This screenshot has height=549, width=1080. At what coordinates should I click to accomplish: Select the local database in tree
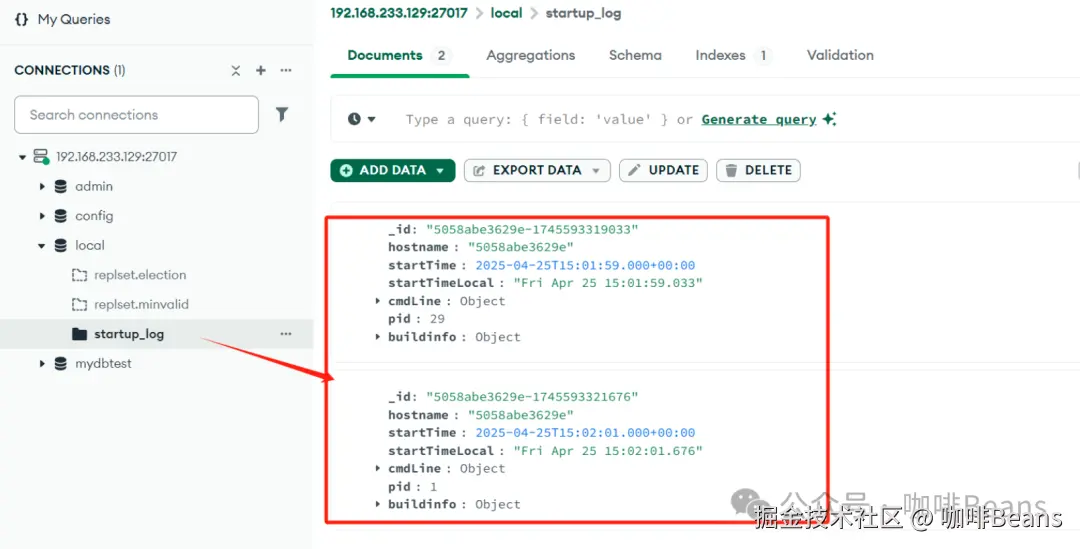90,246
